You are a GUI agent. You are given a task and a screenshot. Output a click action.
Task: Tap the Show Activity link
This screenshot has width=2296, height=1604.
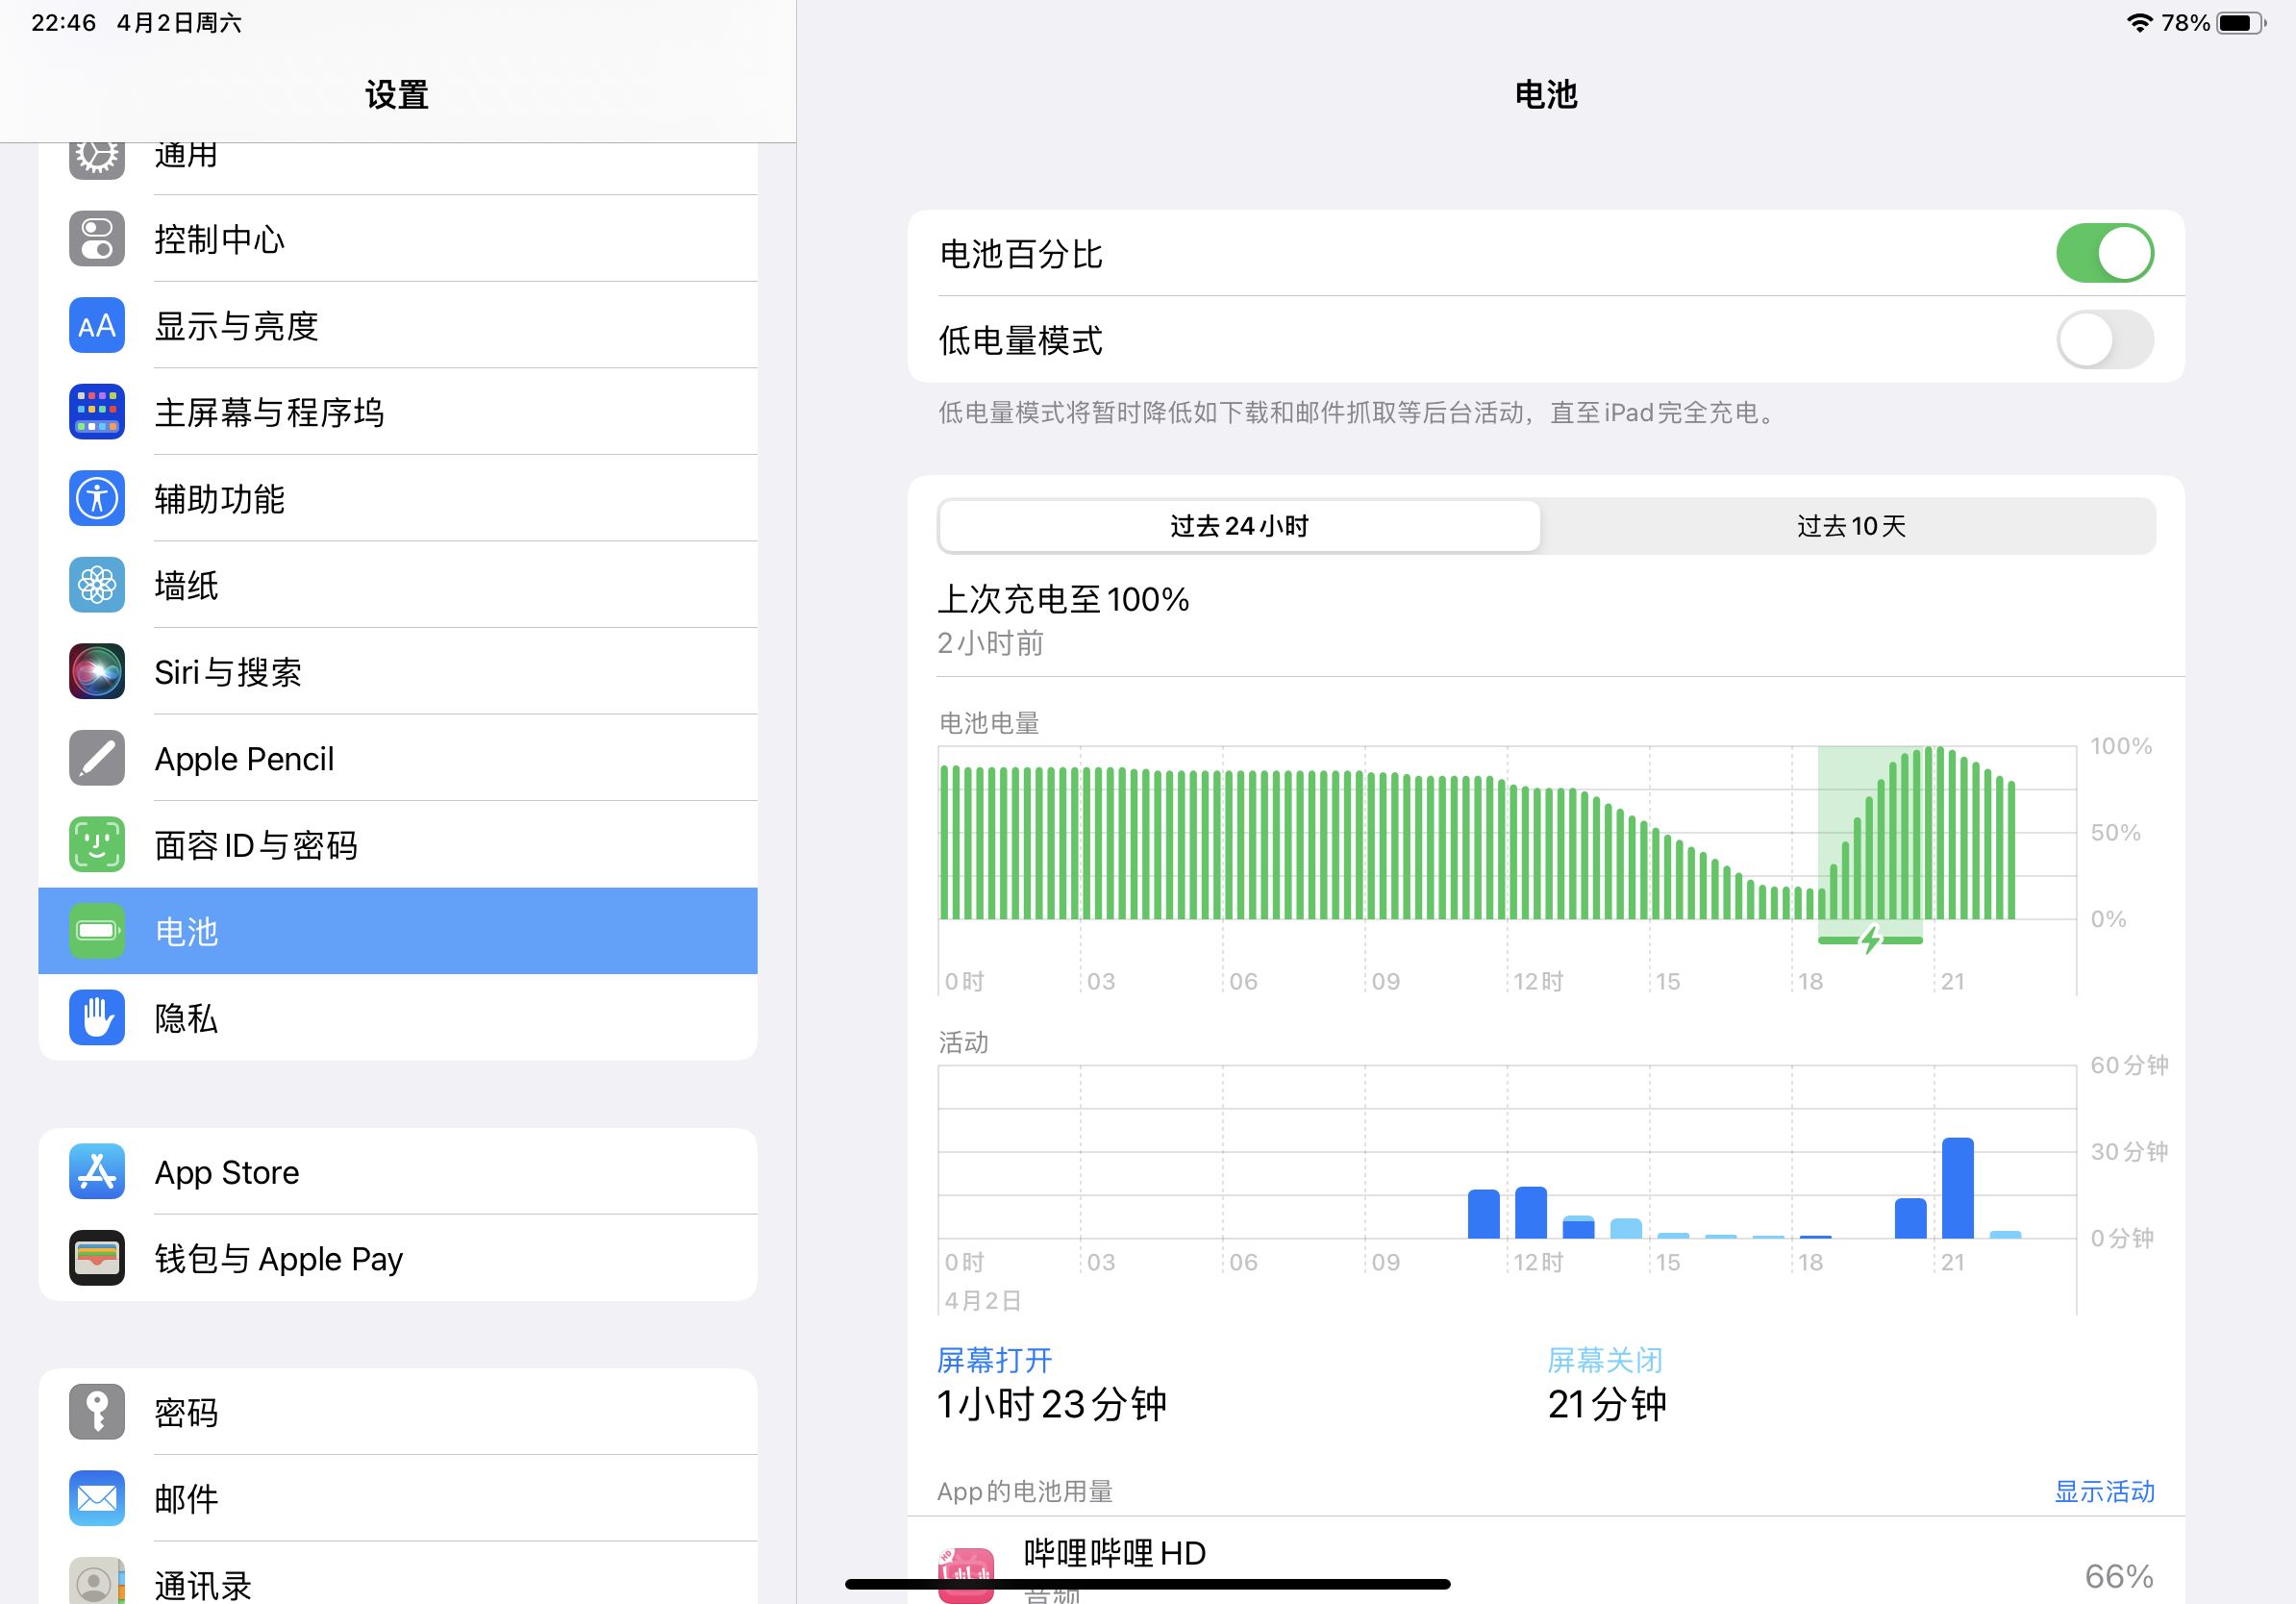click(2104, 1491)
